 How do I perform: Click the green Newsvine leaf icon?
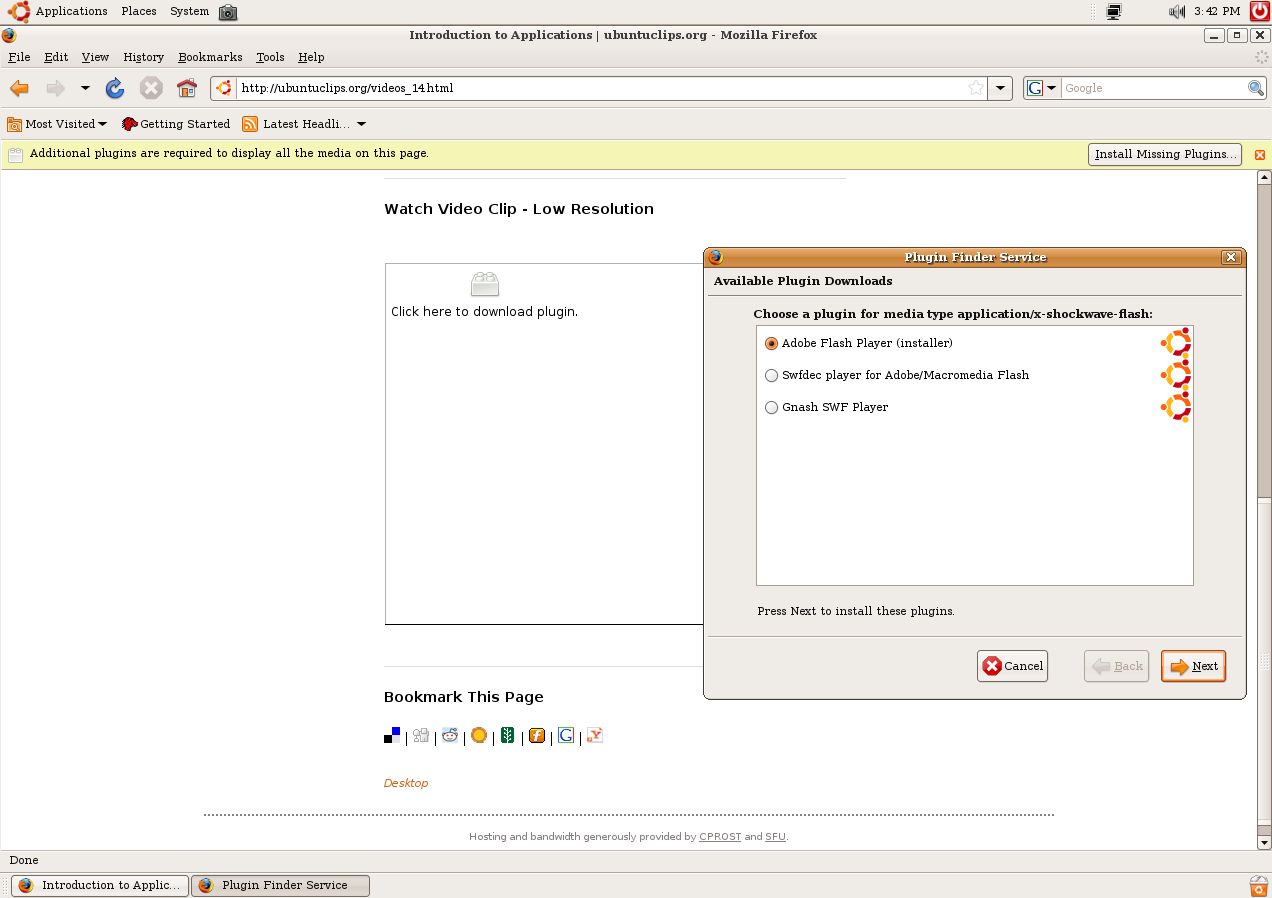(508, 735)
